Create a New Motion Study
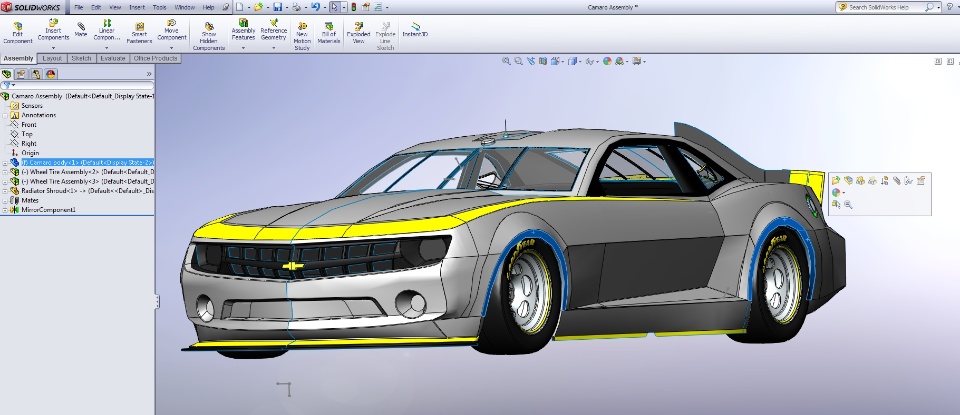This screenshot has height=415, width=960. tap(302, 36)
